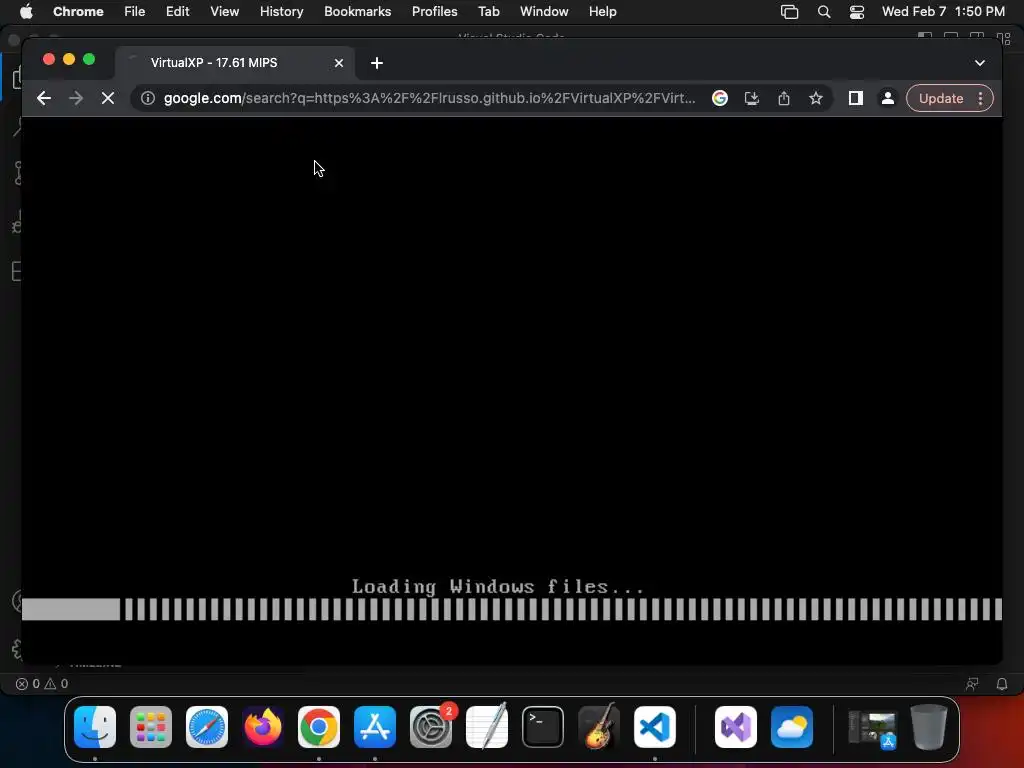This screenshot has height=768, width=1024.
Task: Select the VirtualXP - 17.61 MIPS tab
Action: click(235, 63)
